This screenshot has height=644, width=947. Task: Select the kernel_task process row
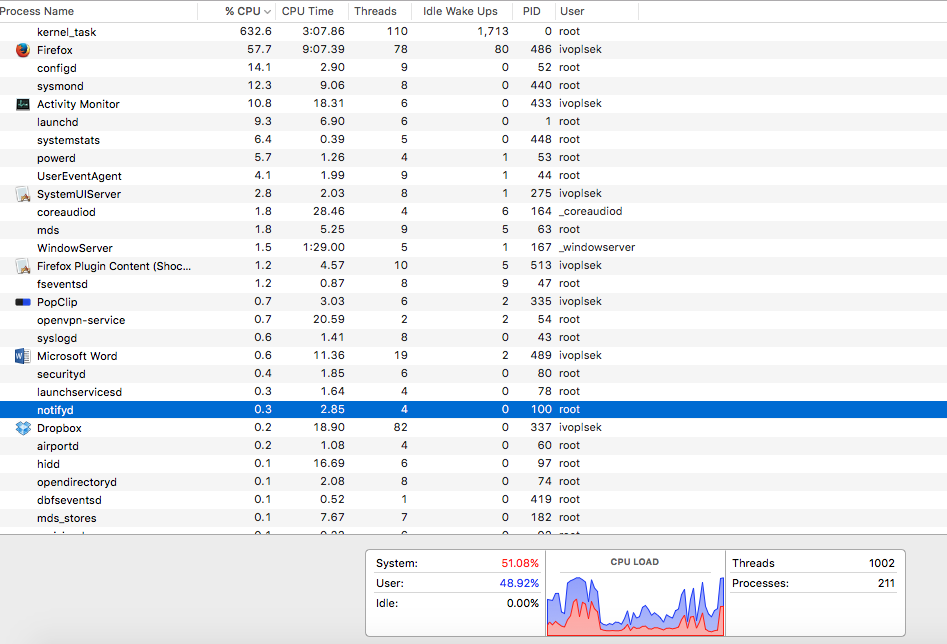point(474,31)
